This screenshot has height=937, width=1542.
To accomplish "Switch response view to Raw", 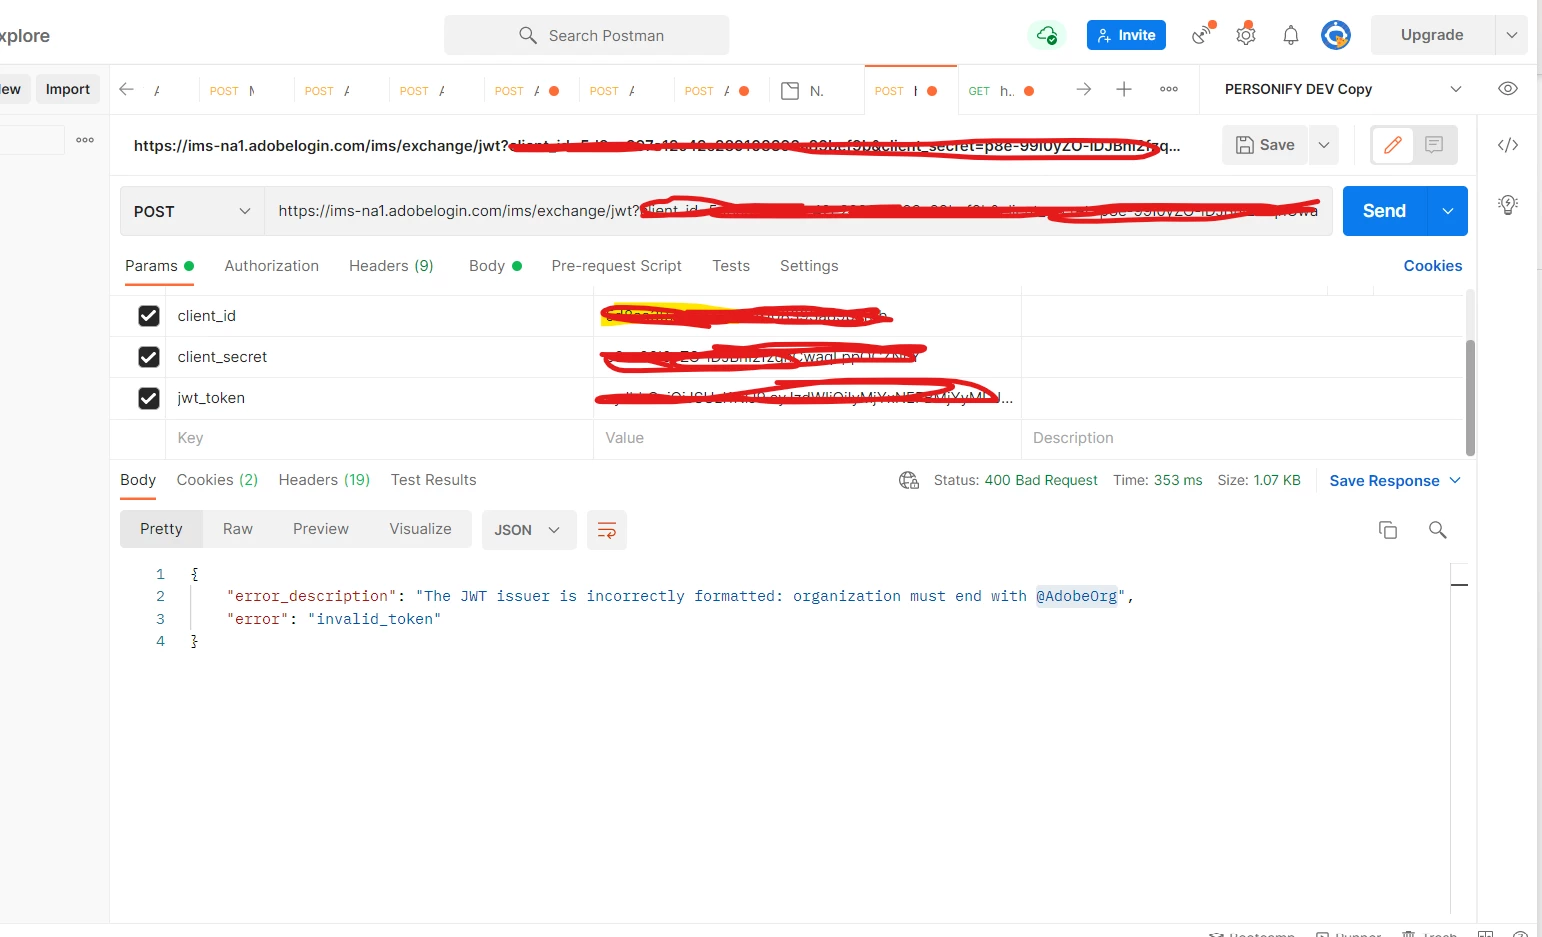I will pos(238,529).
